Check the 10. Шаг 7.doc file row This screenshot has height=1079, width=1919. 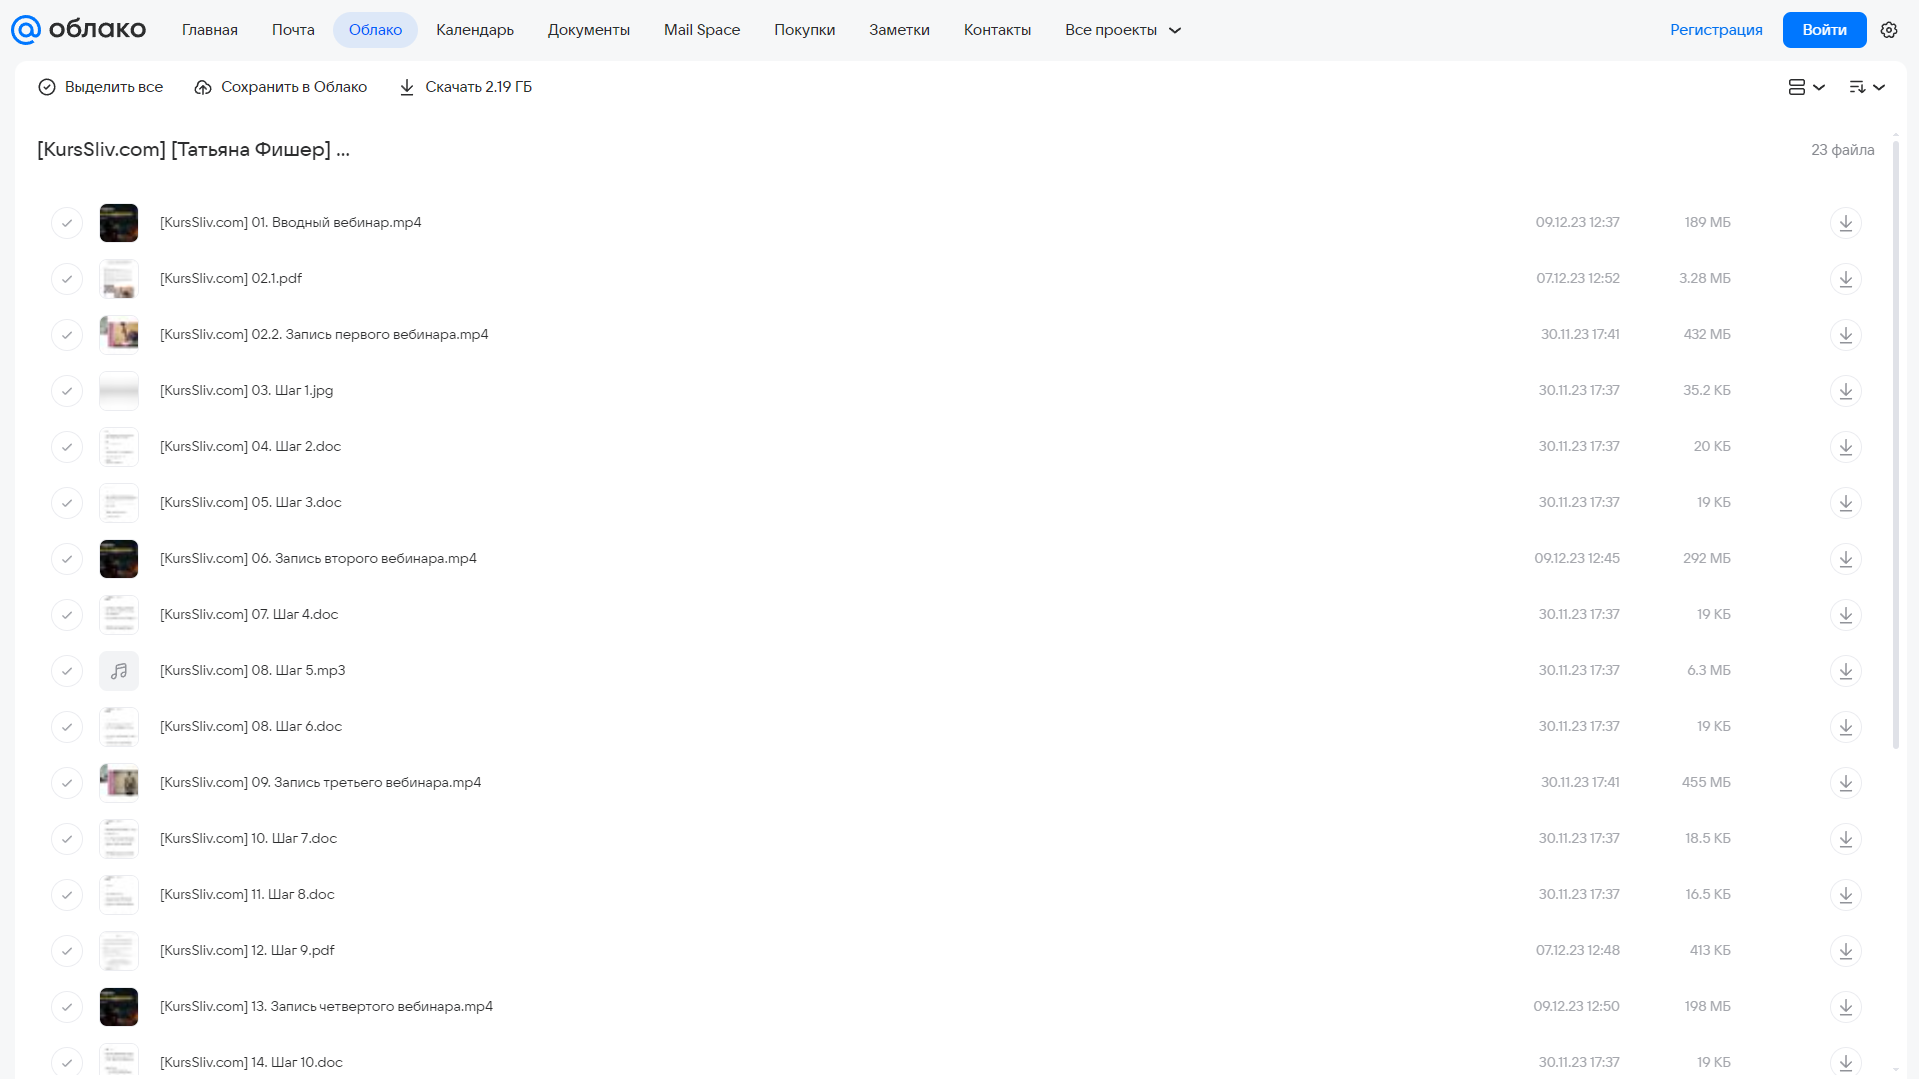[x=67, y=839]
